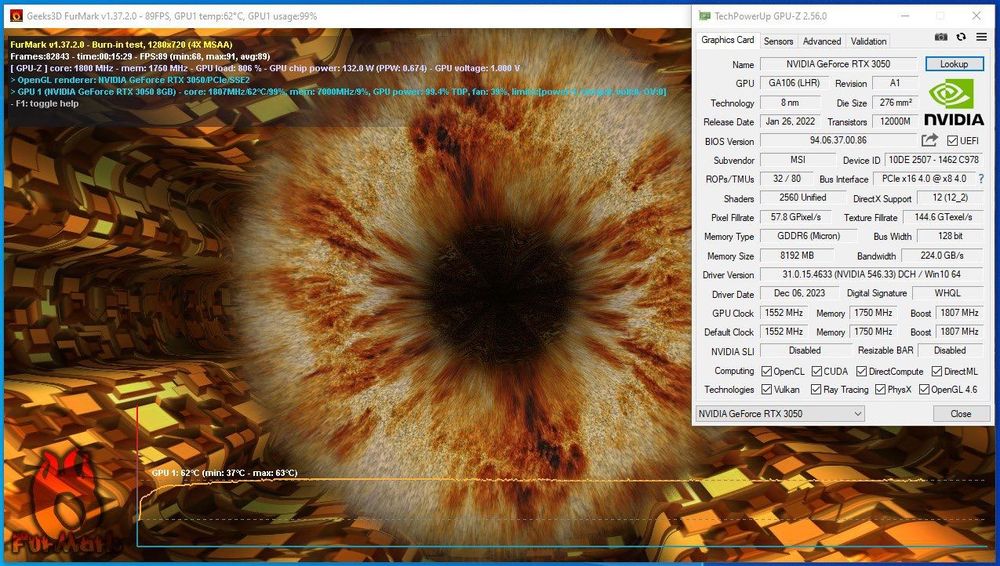Image resolution: width=1000 pixels, height=566 pixels.
Task: Click the Pixel Fillrate field 57.8 GPixel/s
Action: (x=795, y=217)
